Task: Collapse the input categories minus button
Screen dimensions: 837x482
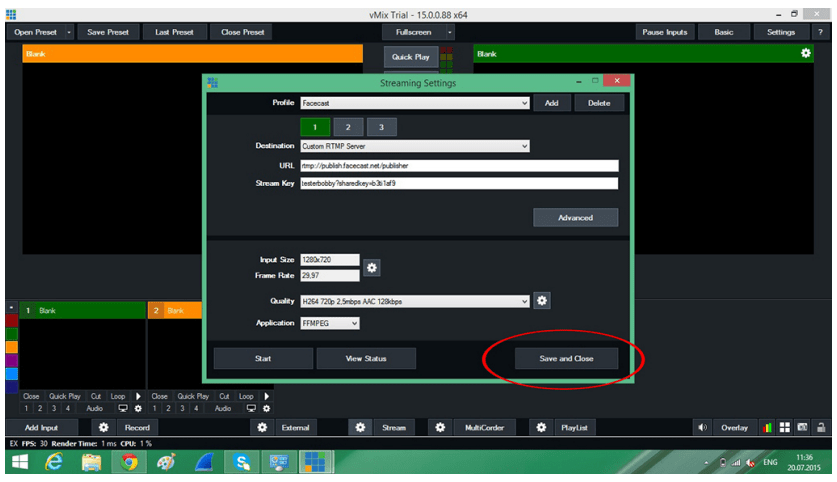Action: tap(11, 308)
